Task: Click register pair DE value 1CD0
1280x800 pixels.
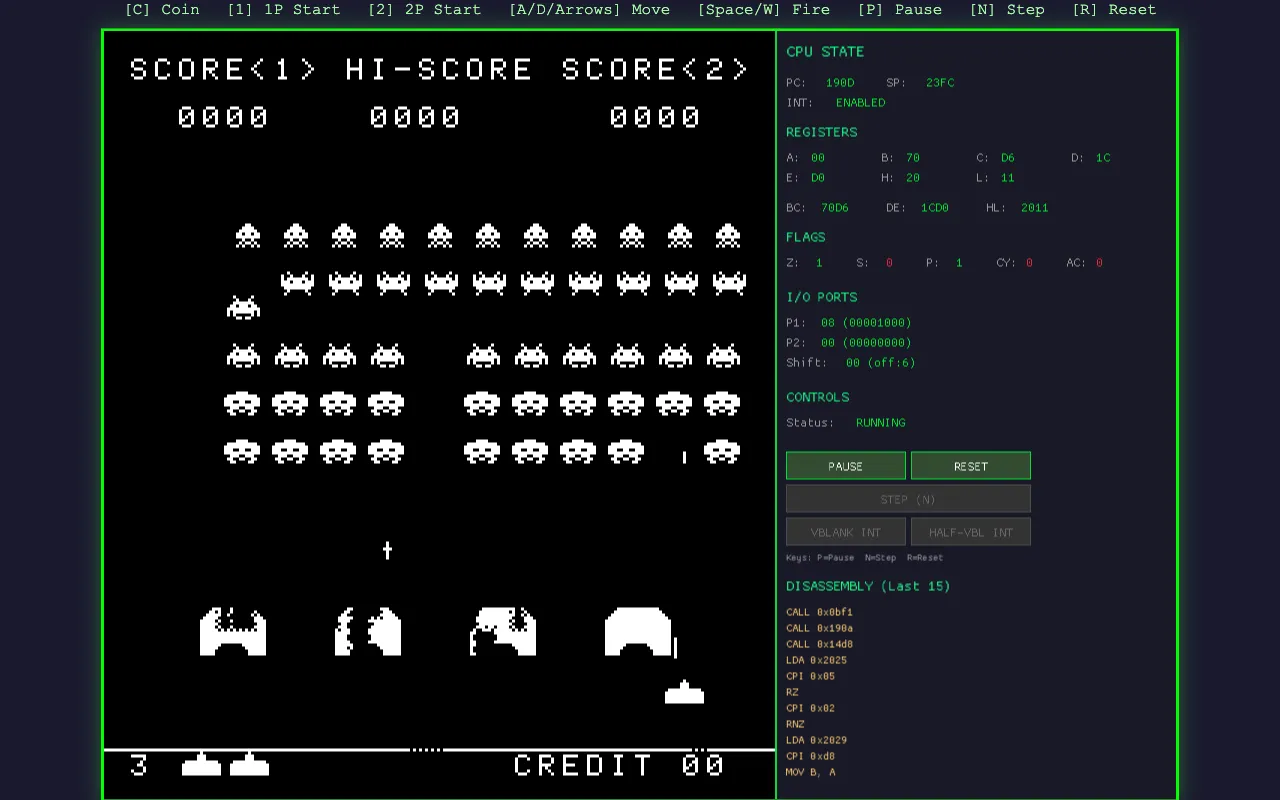Action: coord(935,207)
